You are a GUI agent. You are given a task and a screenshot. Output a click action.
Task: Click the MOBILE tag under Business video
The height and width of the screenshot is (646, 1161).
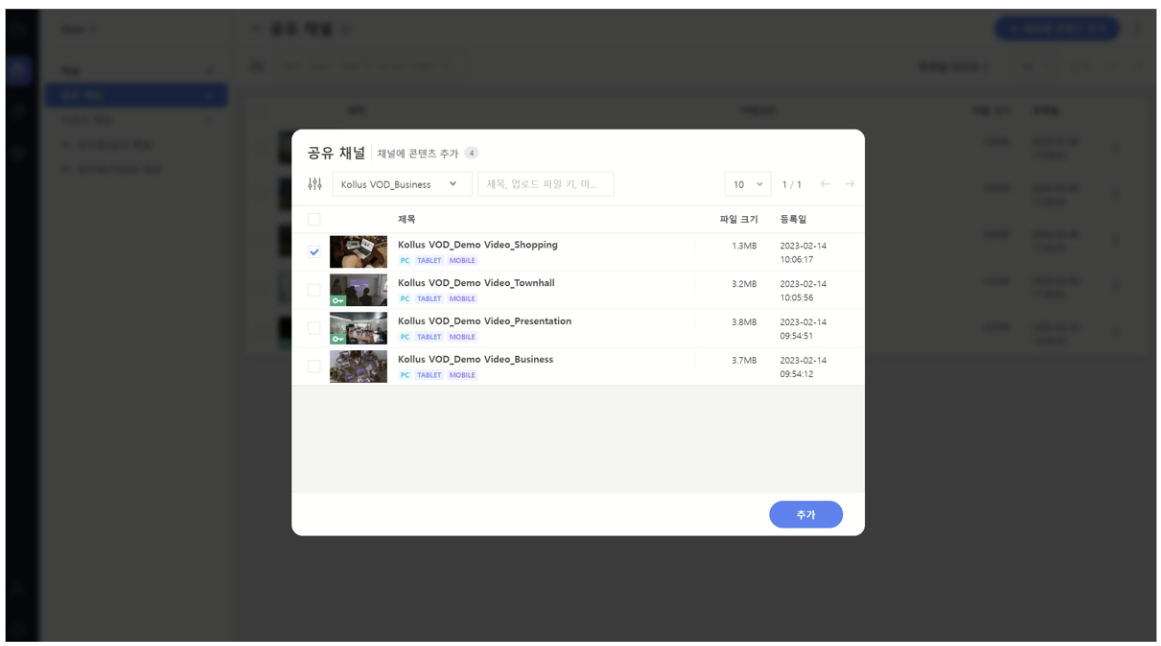[462, 375]
